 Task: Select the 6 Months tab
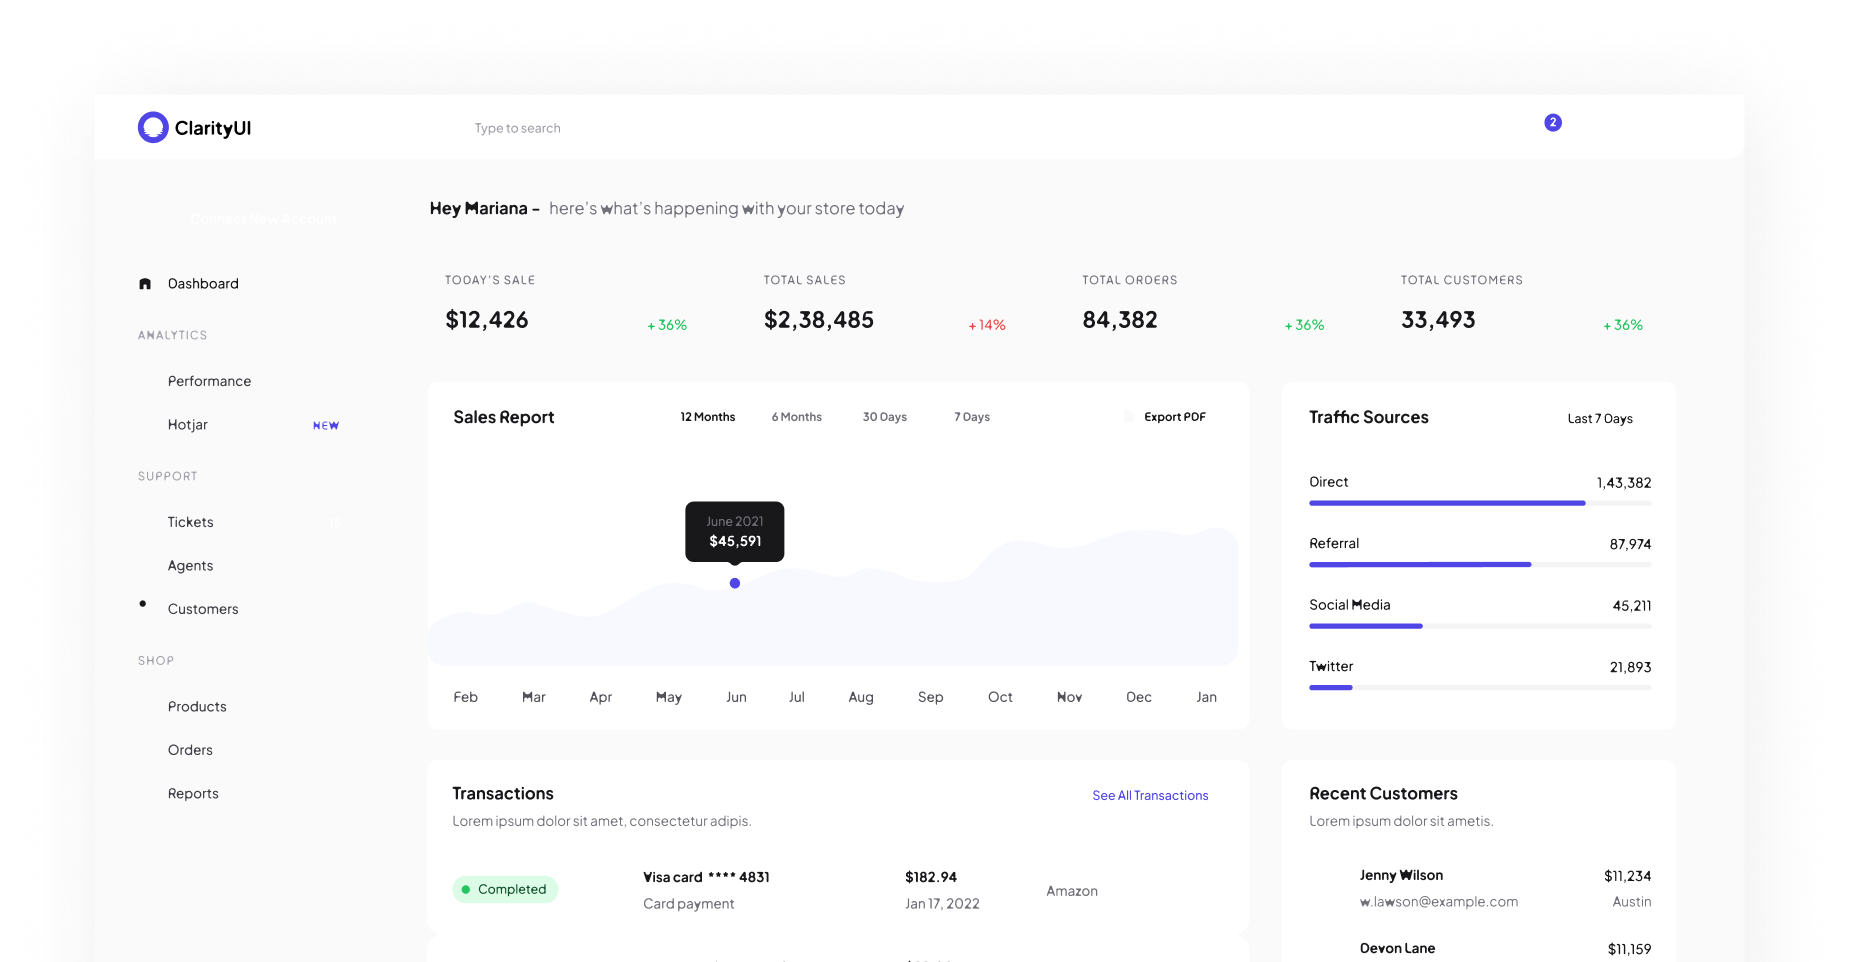(x=796, y=417)
